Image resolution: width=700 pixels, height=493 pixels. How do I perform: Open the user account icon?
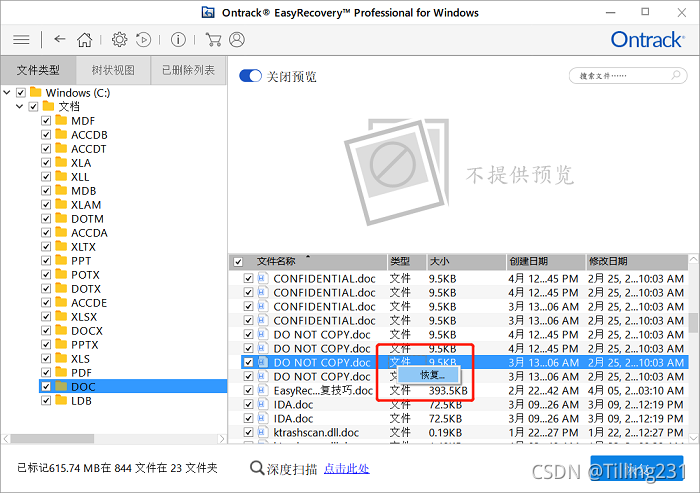click(x=237, y=40)
